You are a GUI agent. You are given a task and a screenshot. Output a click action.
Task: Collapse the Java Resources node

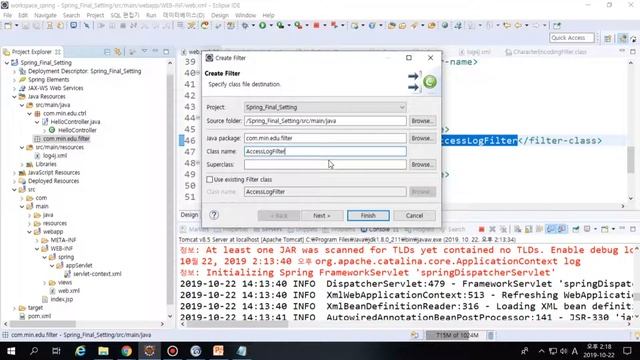pyautogui.click(x=15, y=97)
